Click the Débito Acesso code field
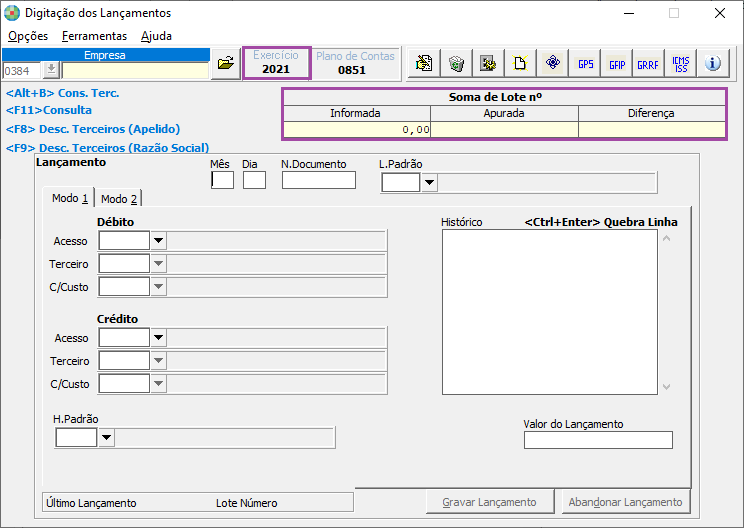The image size is (744, 528). click(124, 241)
